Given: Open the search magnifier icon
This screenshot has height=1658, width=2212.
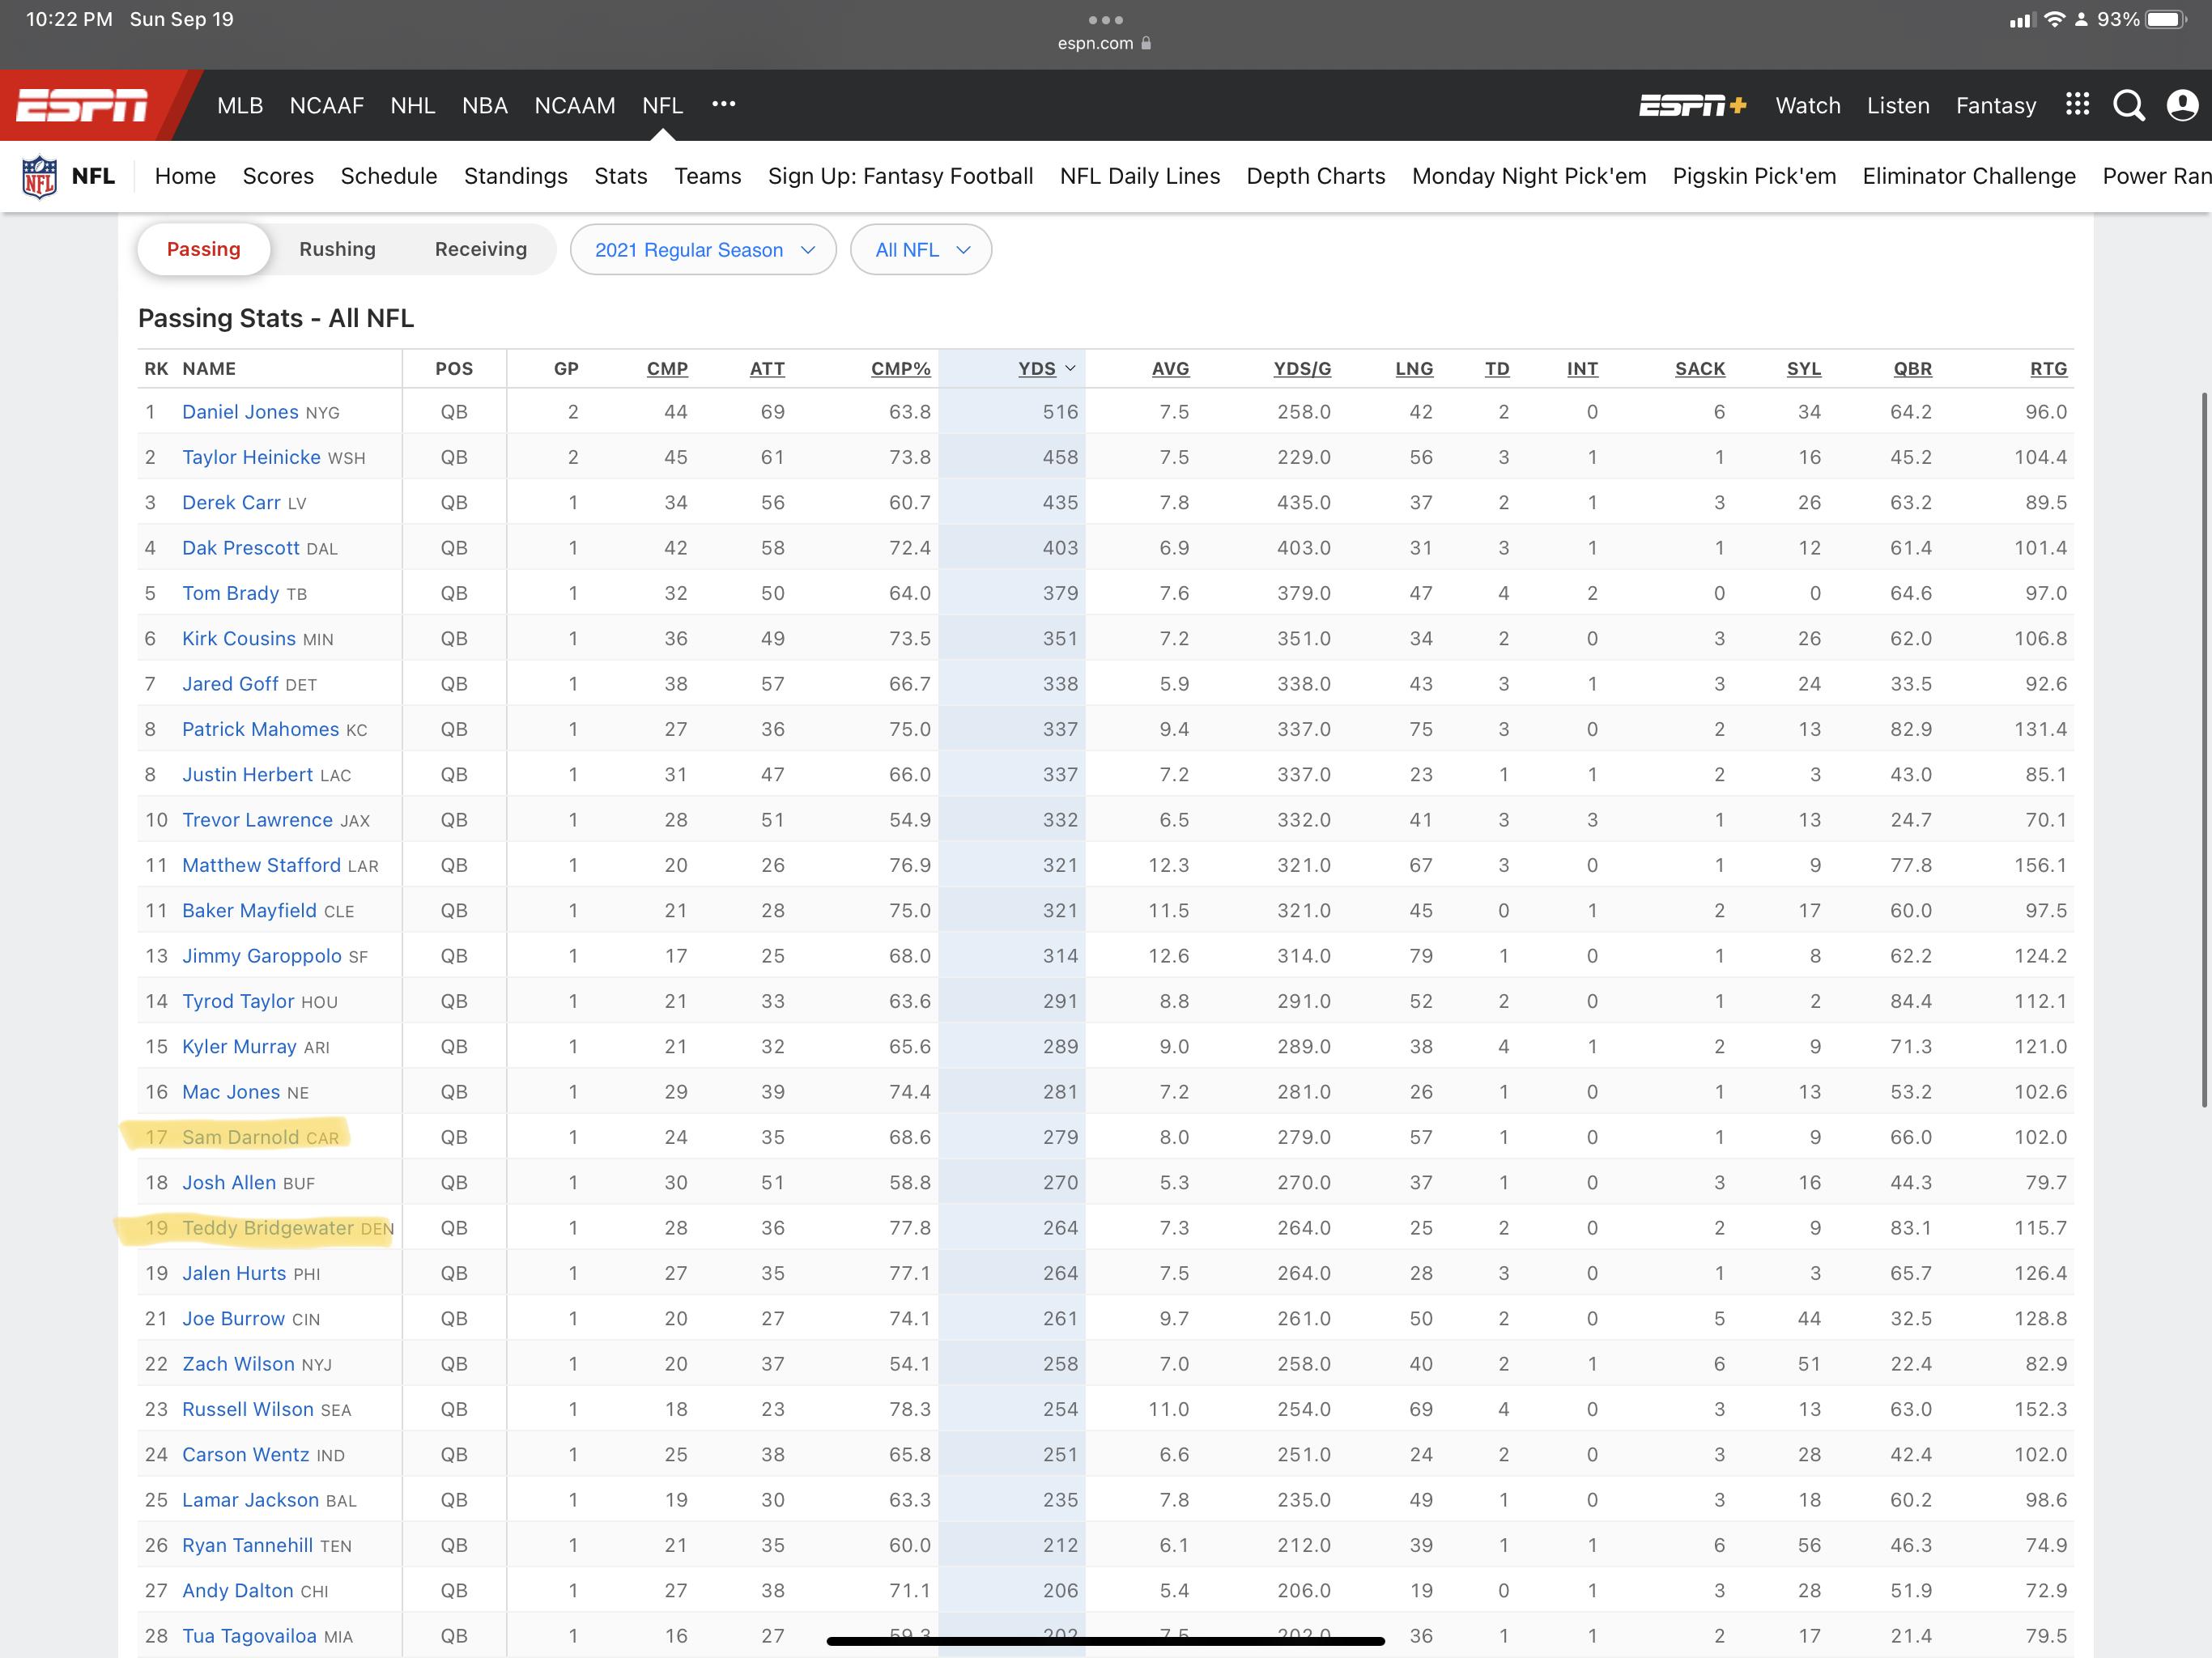Looking at the screenshot, I should click(2128, 105).
